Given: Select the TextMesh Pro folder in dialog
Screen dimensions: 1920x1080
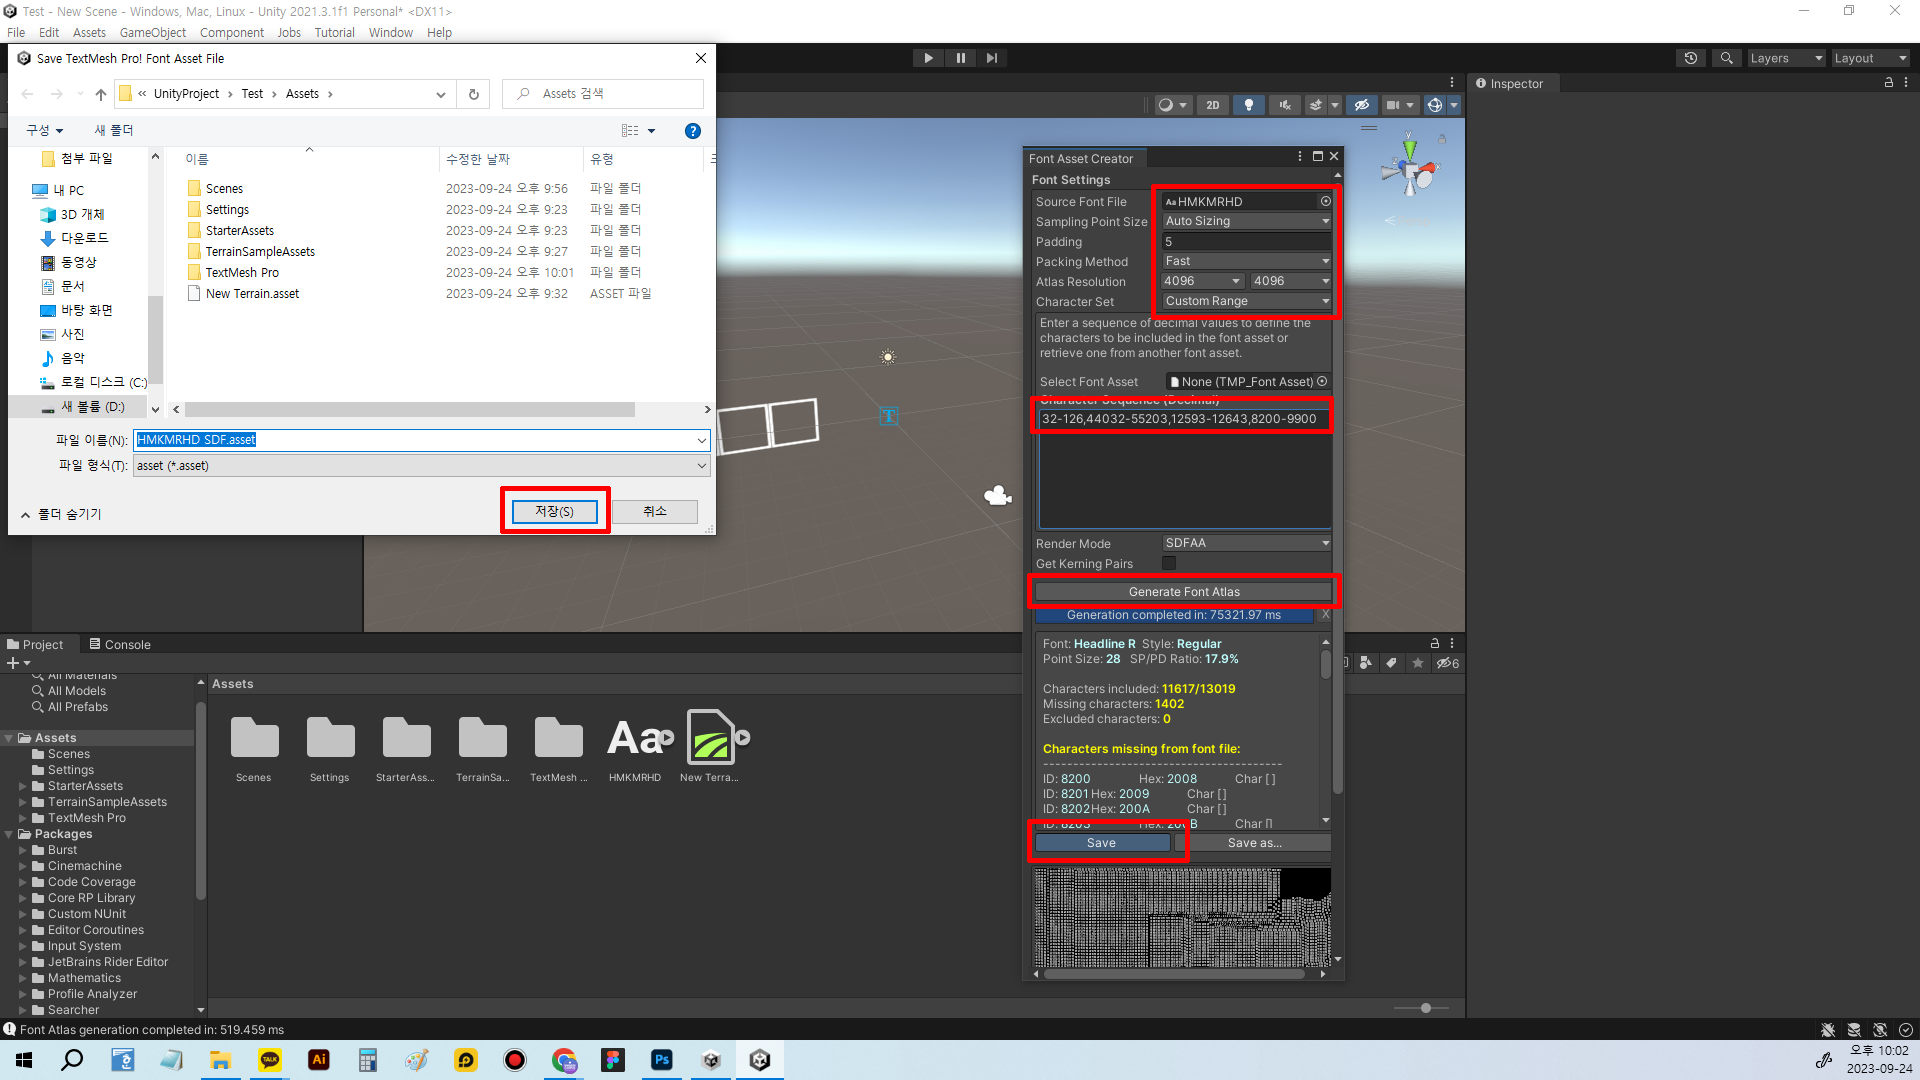Looking at the screenshot, I should [x=242, y=272].
